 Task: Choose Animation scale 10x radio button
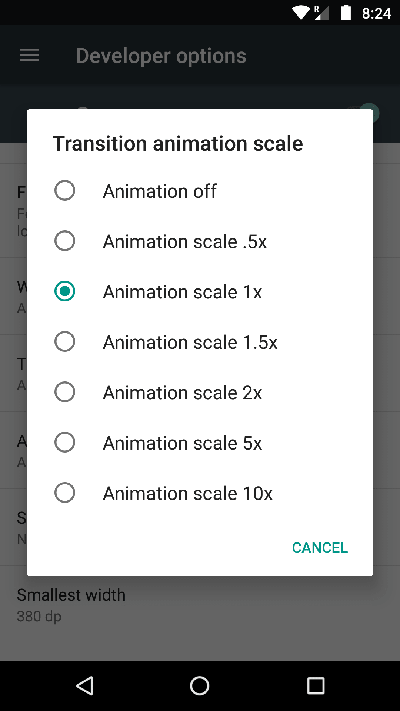pos(200,493)
